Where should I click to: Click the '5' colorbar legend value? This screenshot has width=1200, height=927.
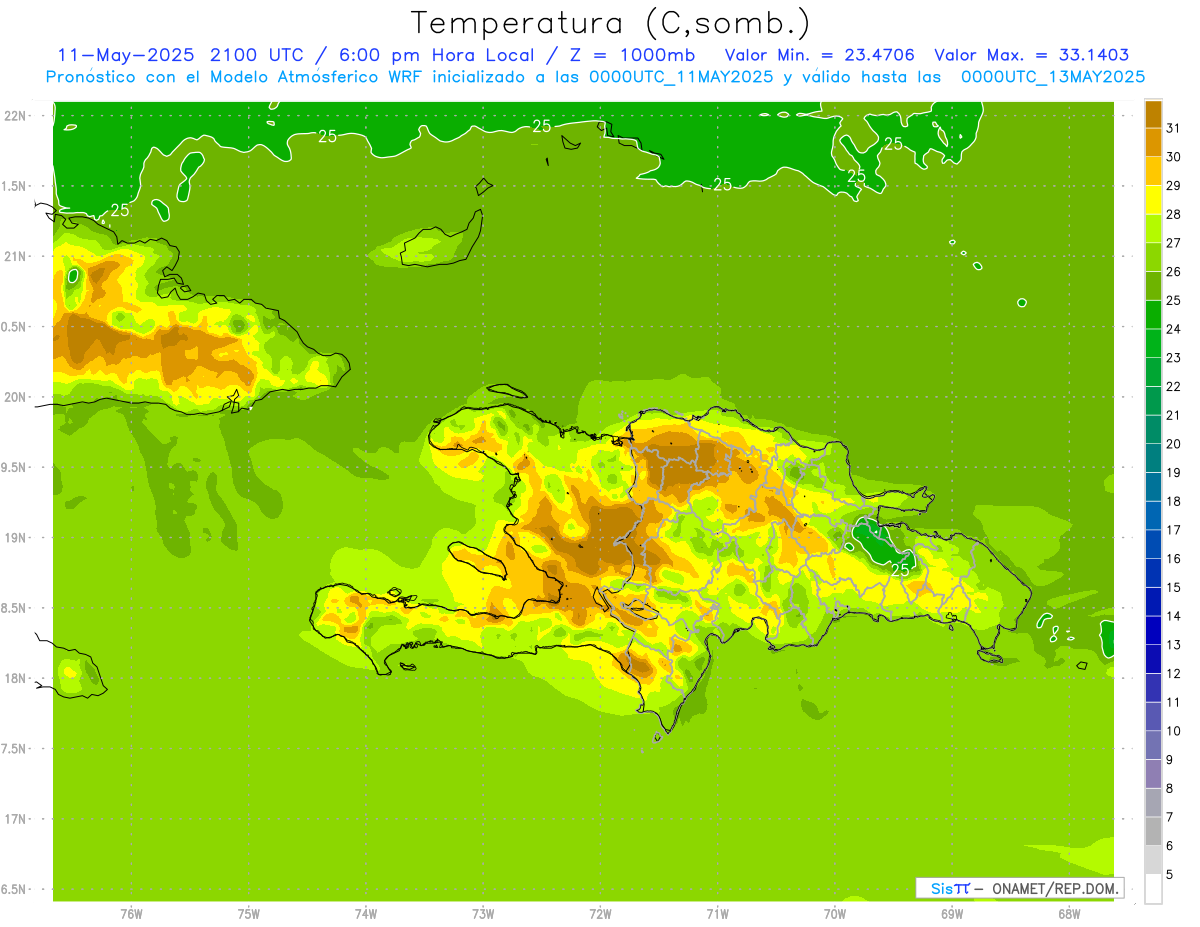[1170, 875]
